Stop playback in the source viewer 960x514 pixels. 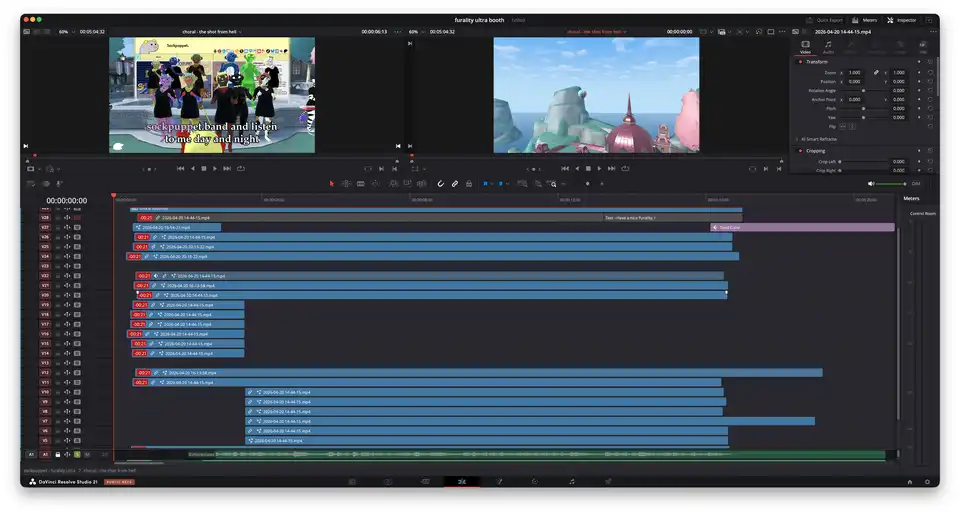[x=204, y=168]
